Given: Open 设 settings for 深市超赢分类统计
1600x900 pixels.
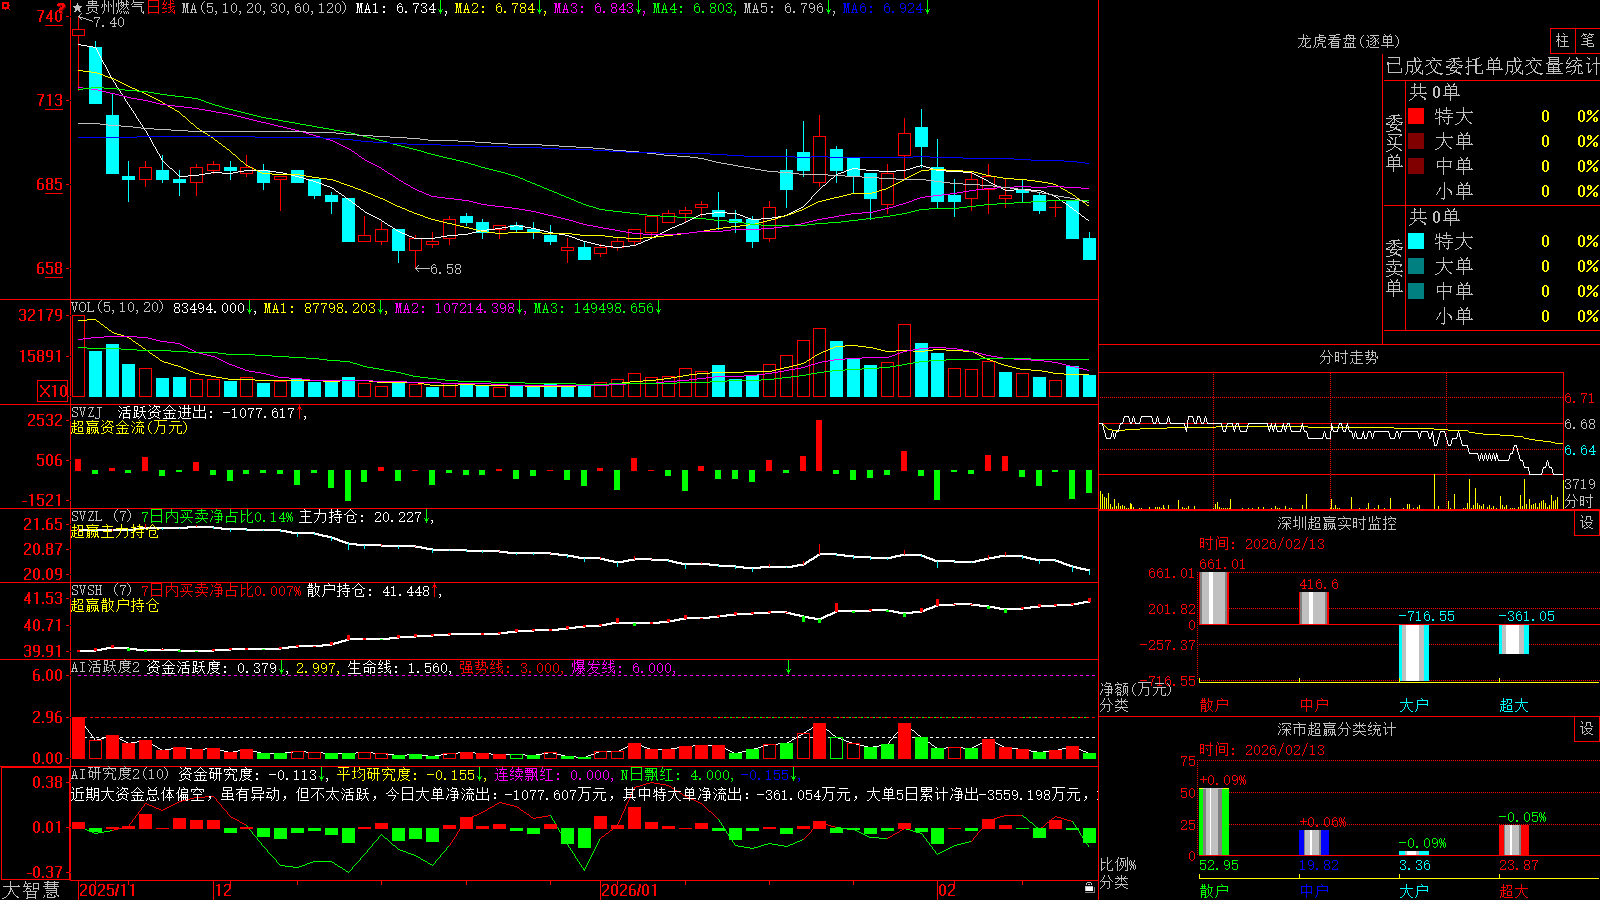Looking at the screenshot, I should click(1587, 729).
